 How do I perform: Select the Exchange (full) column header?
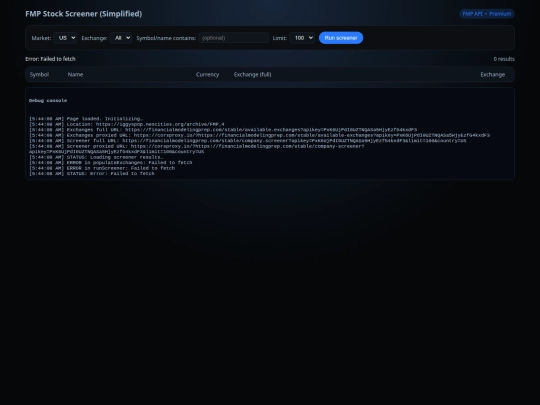click(252, 74)
